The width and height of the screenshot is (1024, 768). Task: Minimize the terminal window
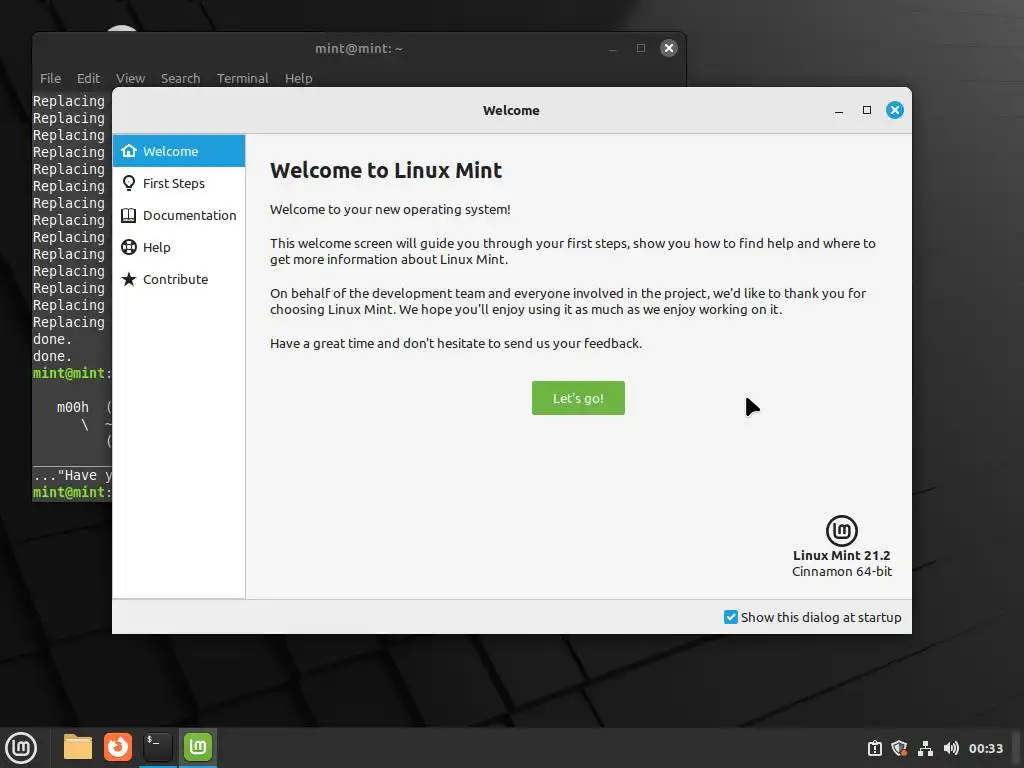(613, 49)
